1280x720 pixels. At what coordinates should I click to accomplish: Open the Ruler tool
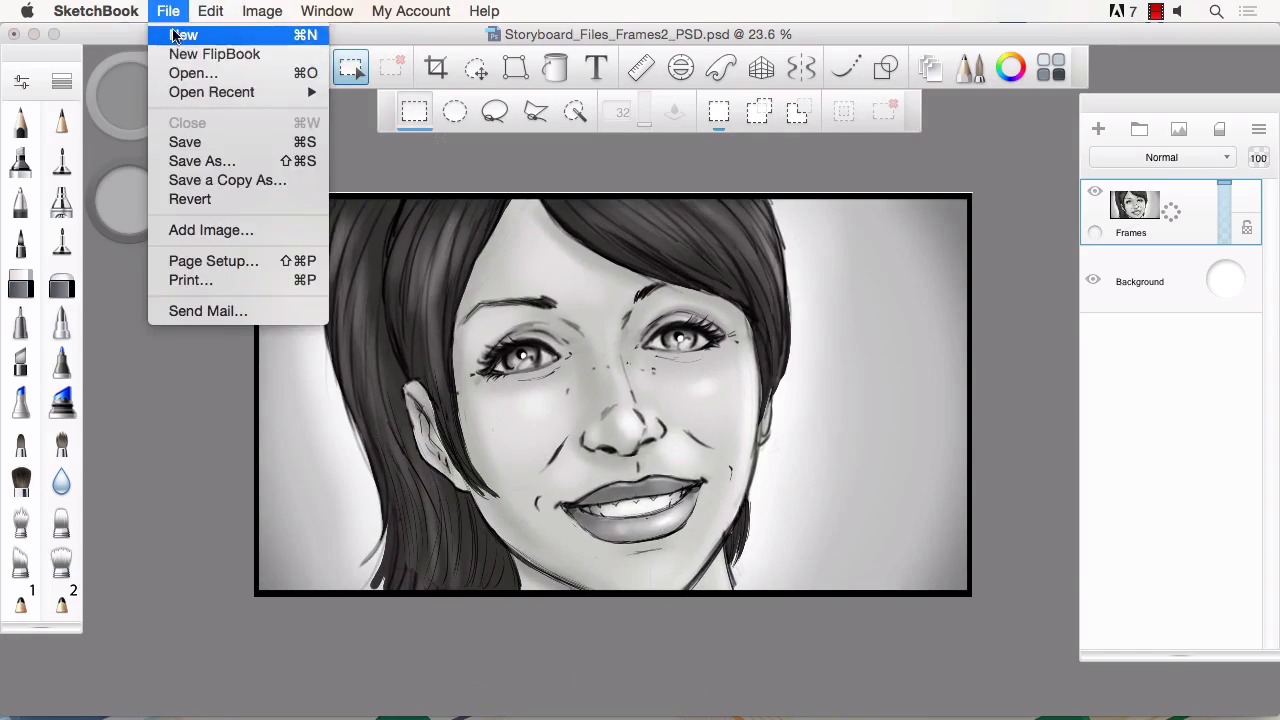click(x=641, y=68)
